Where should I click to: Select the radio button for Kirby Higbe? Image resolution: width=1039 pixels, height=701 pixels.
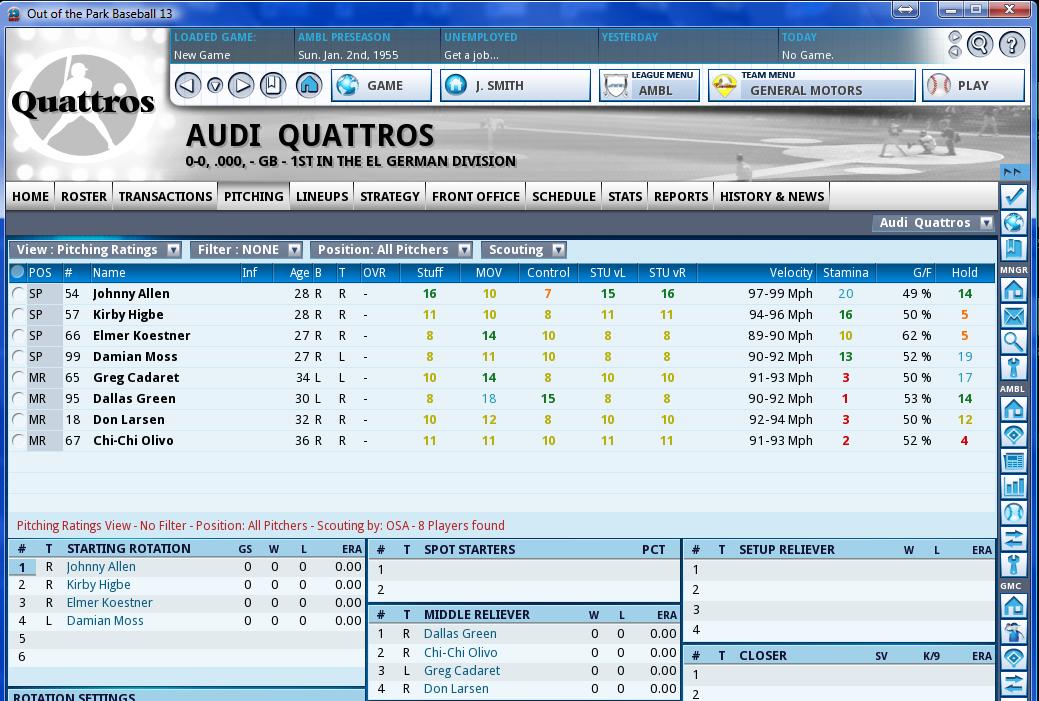pyautogui.click(x=19, y=315)
